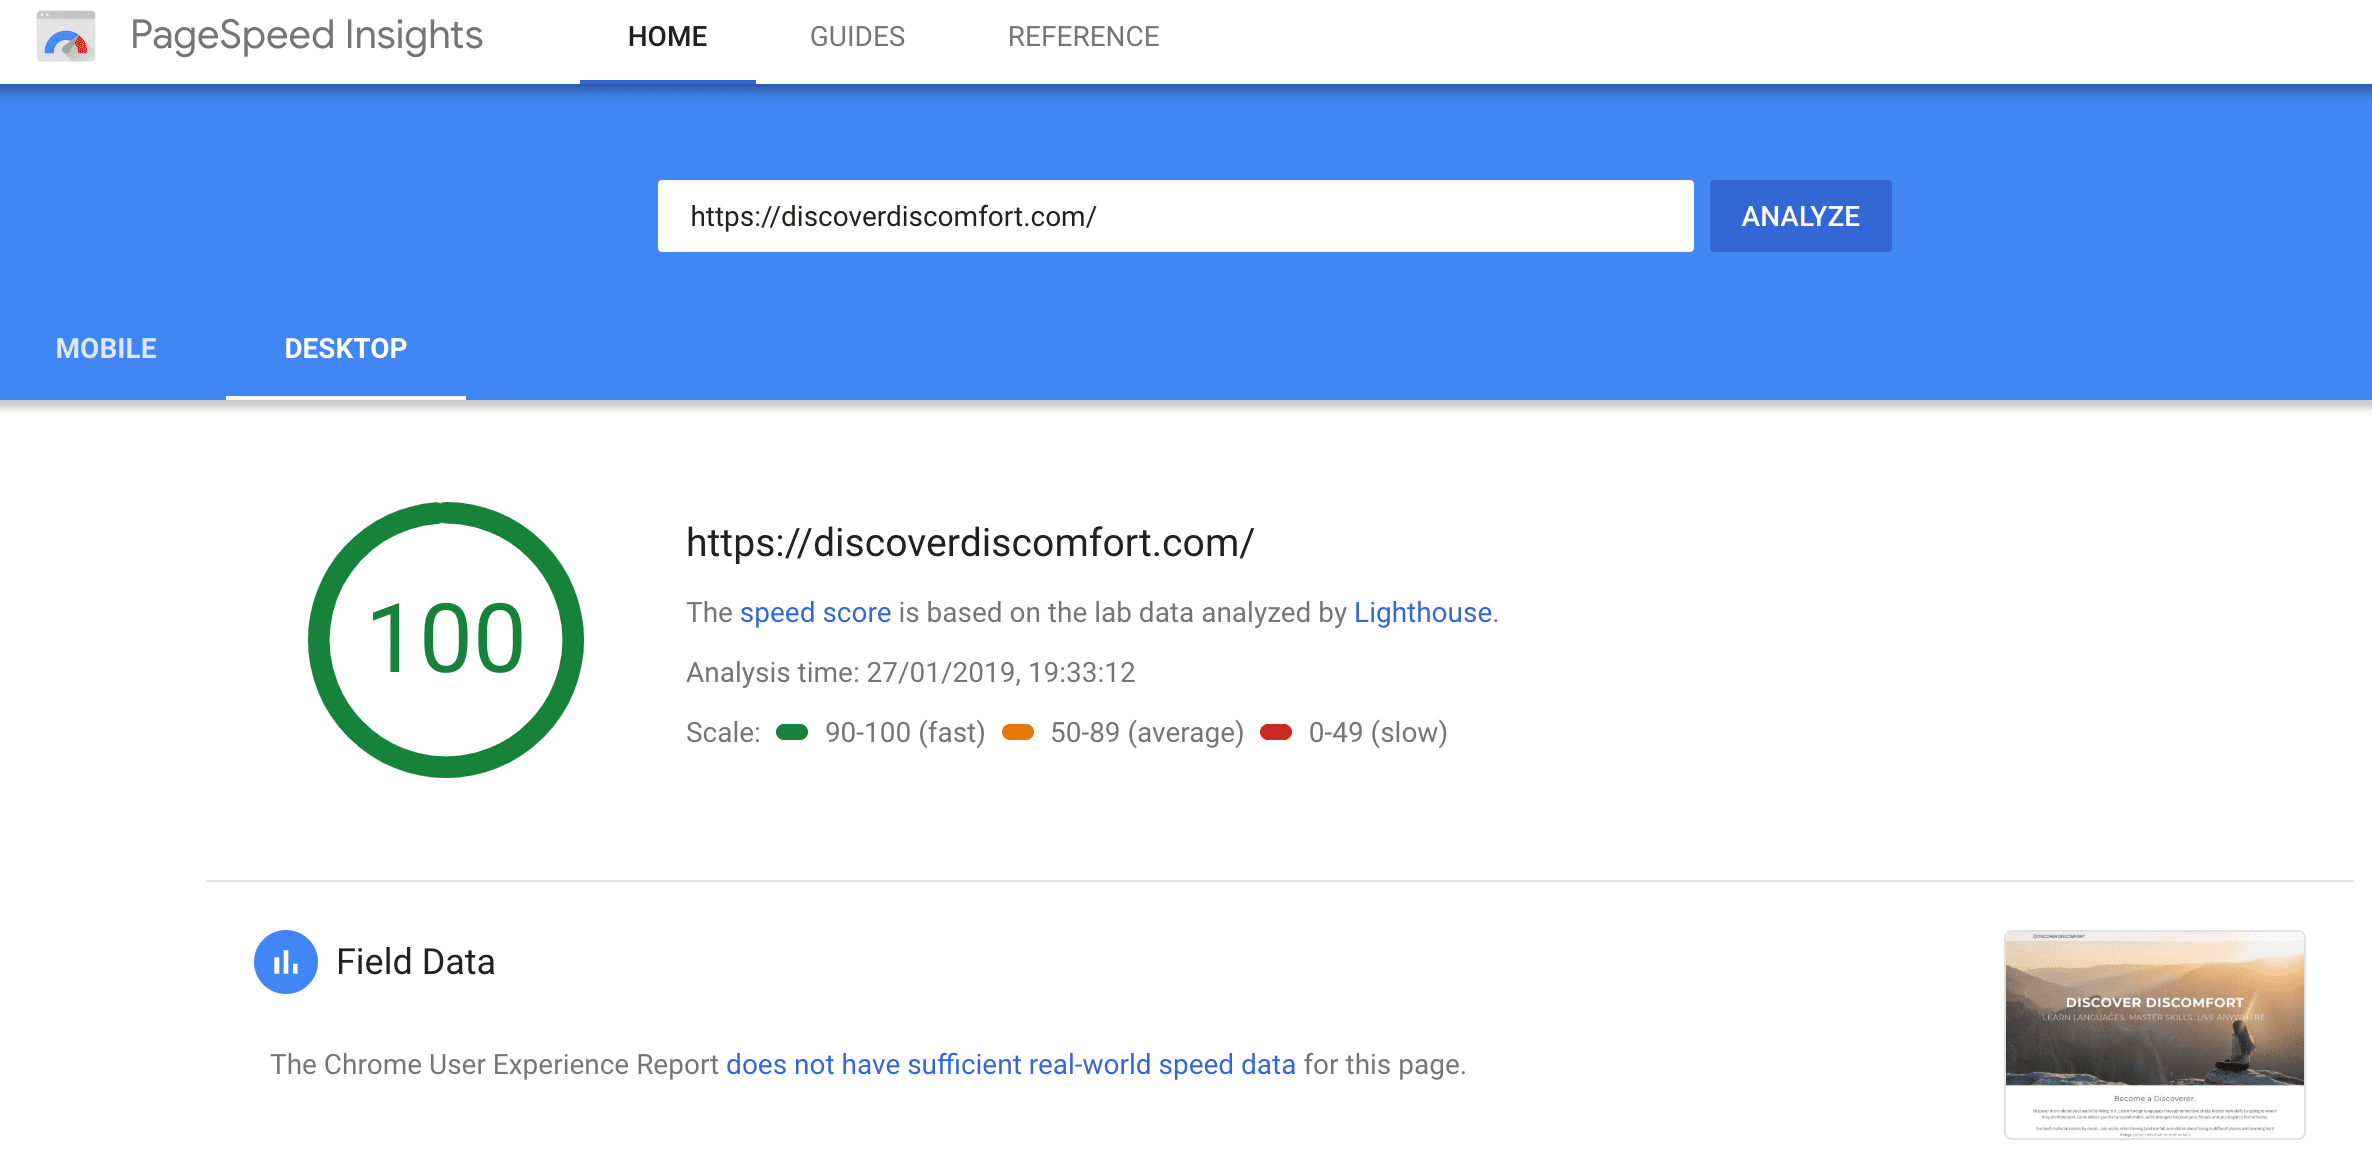Click the Field Data bar chart icon
Viewport: 2372px width, 1158px height.
[286, 962]
